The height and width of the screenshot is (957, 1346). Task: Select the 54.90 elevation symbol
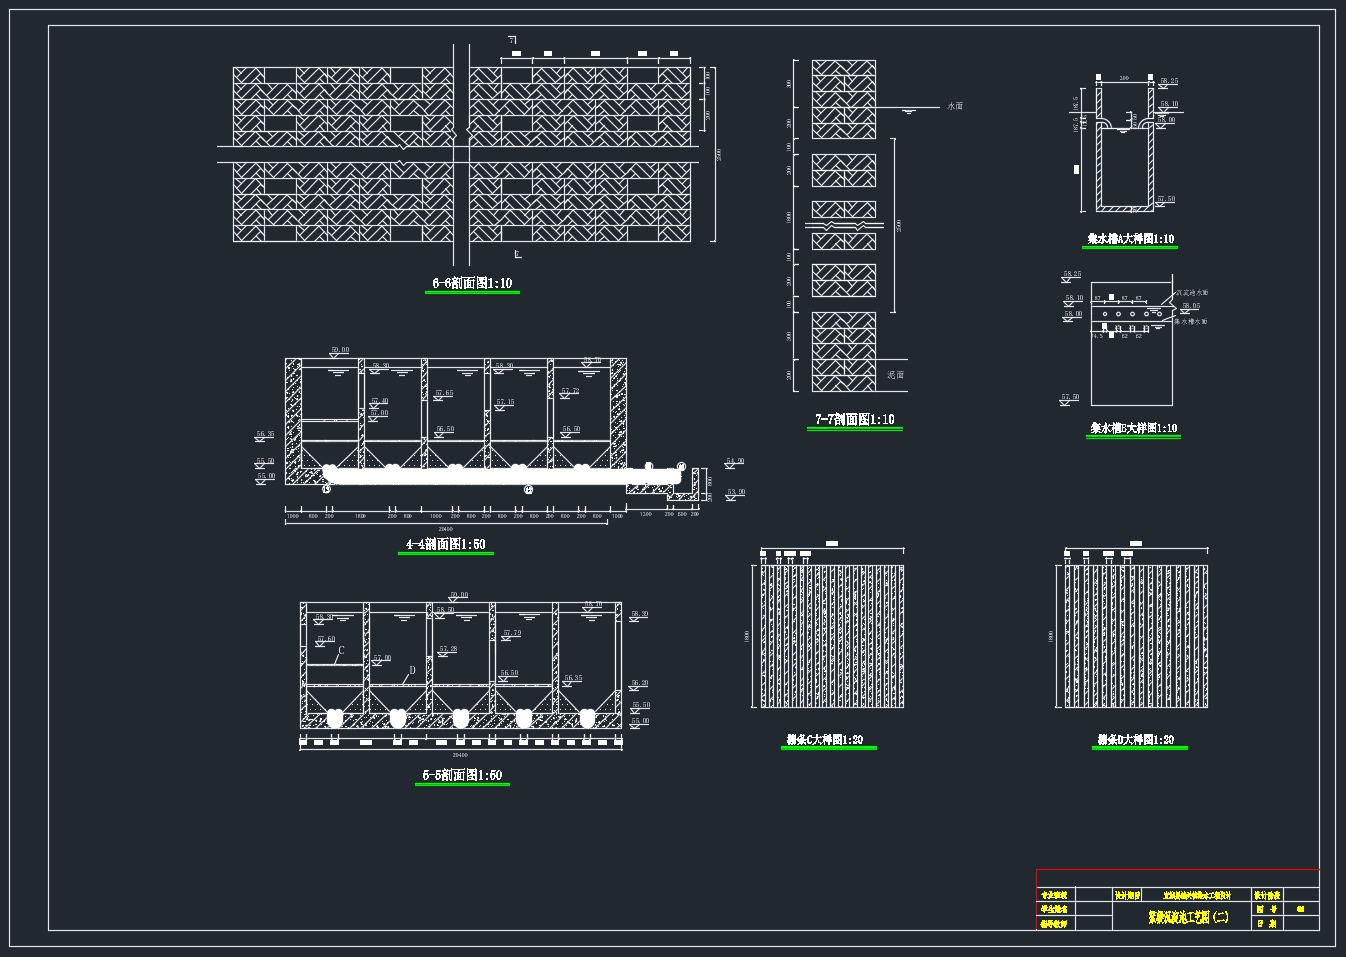[735, 462]
